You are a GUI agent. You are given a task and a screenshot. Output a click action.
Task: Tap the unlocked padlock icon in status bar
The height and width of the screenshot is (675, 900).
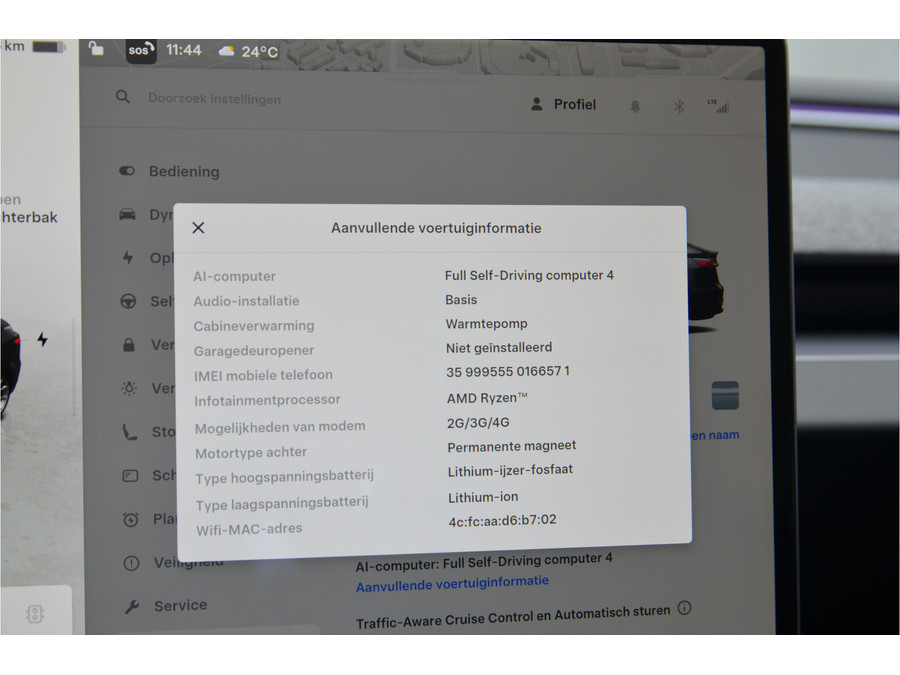[x=96, y=48]
